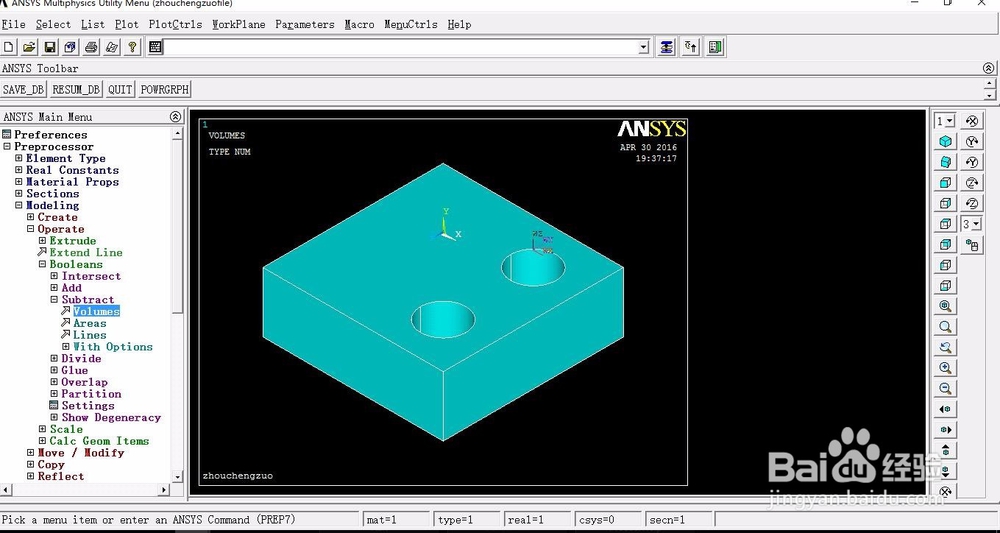
Task: Toggle Dynamic Model Mode icon
Action: coord(971,245)
